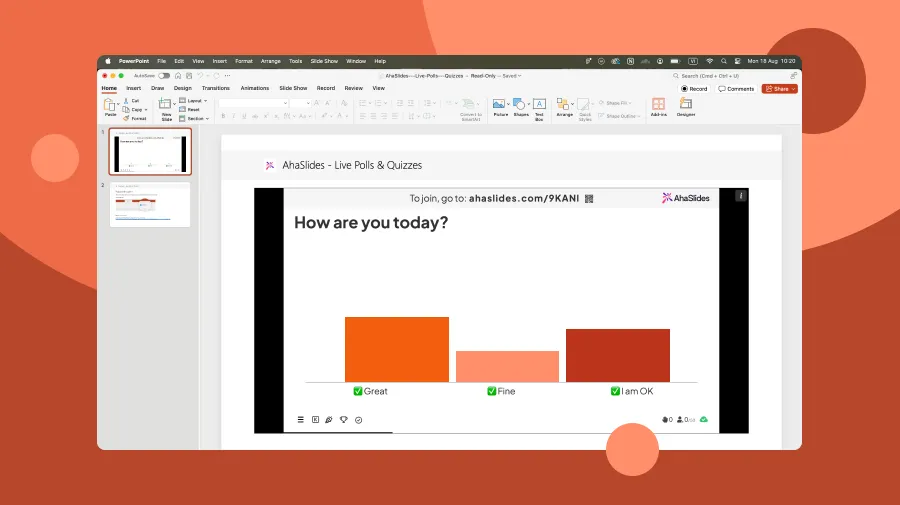Open the AhaSlides hamburger menu icon
This screenshot has width=900, height=505.
[300, 420]
